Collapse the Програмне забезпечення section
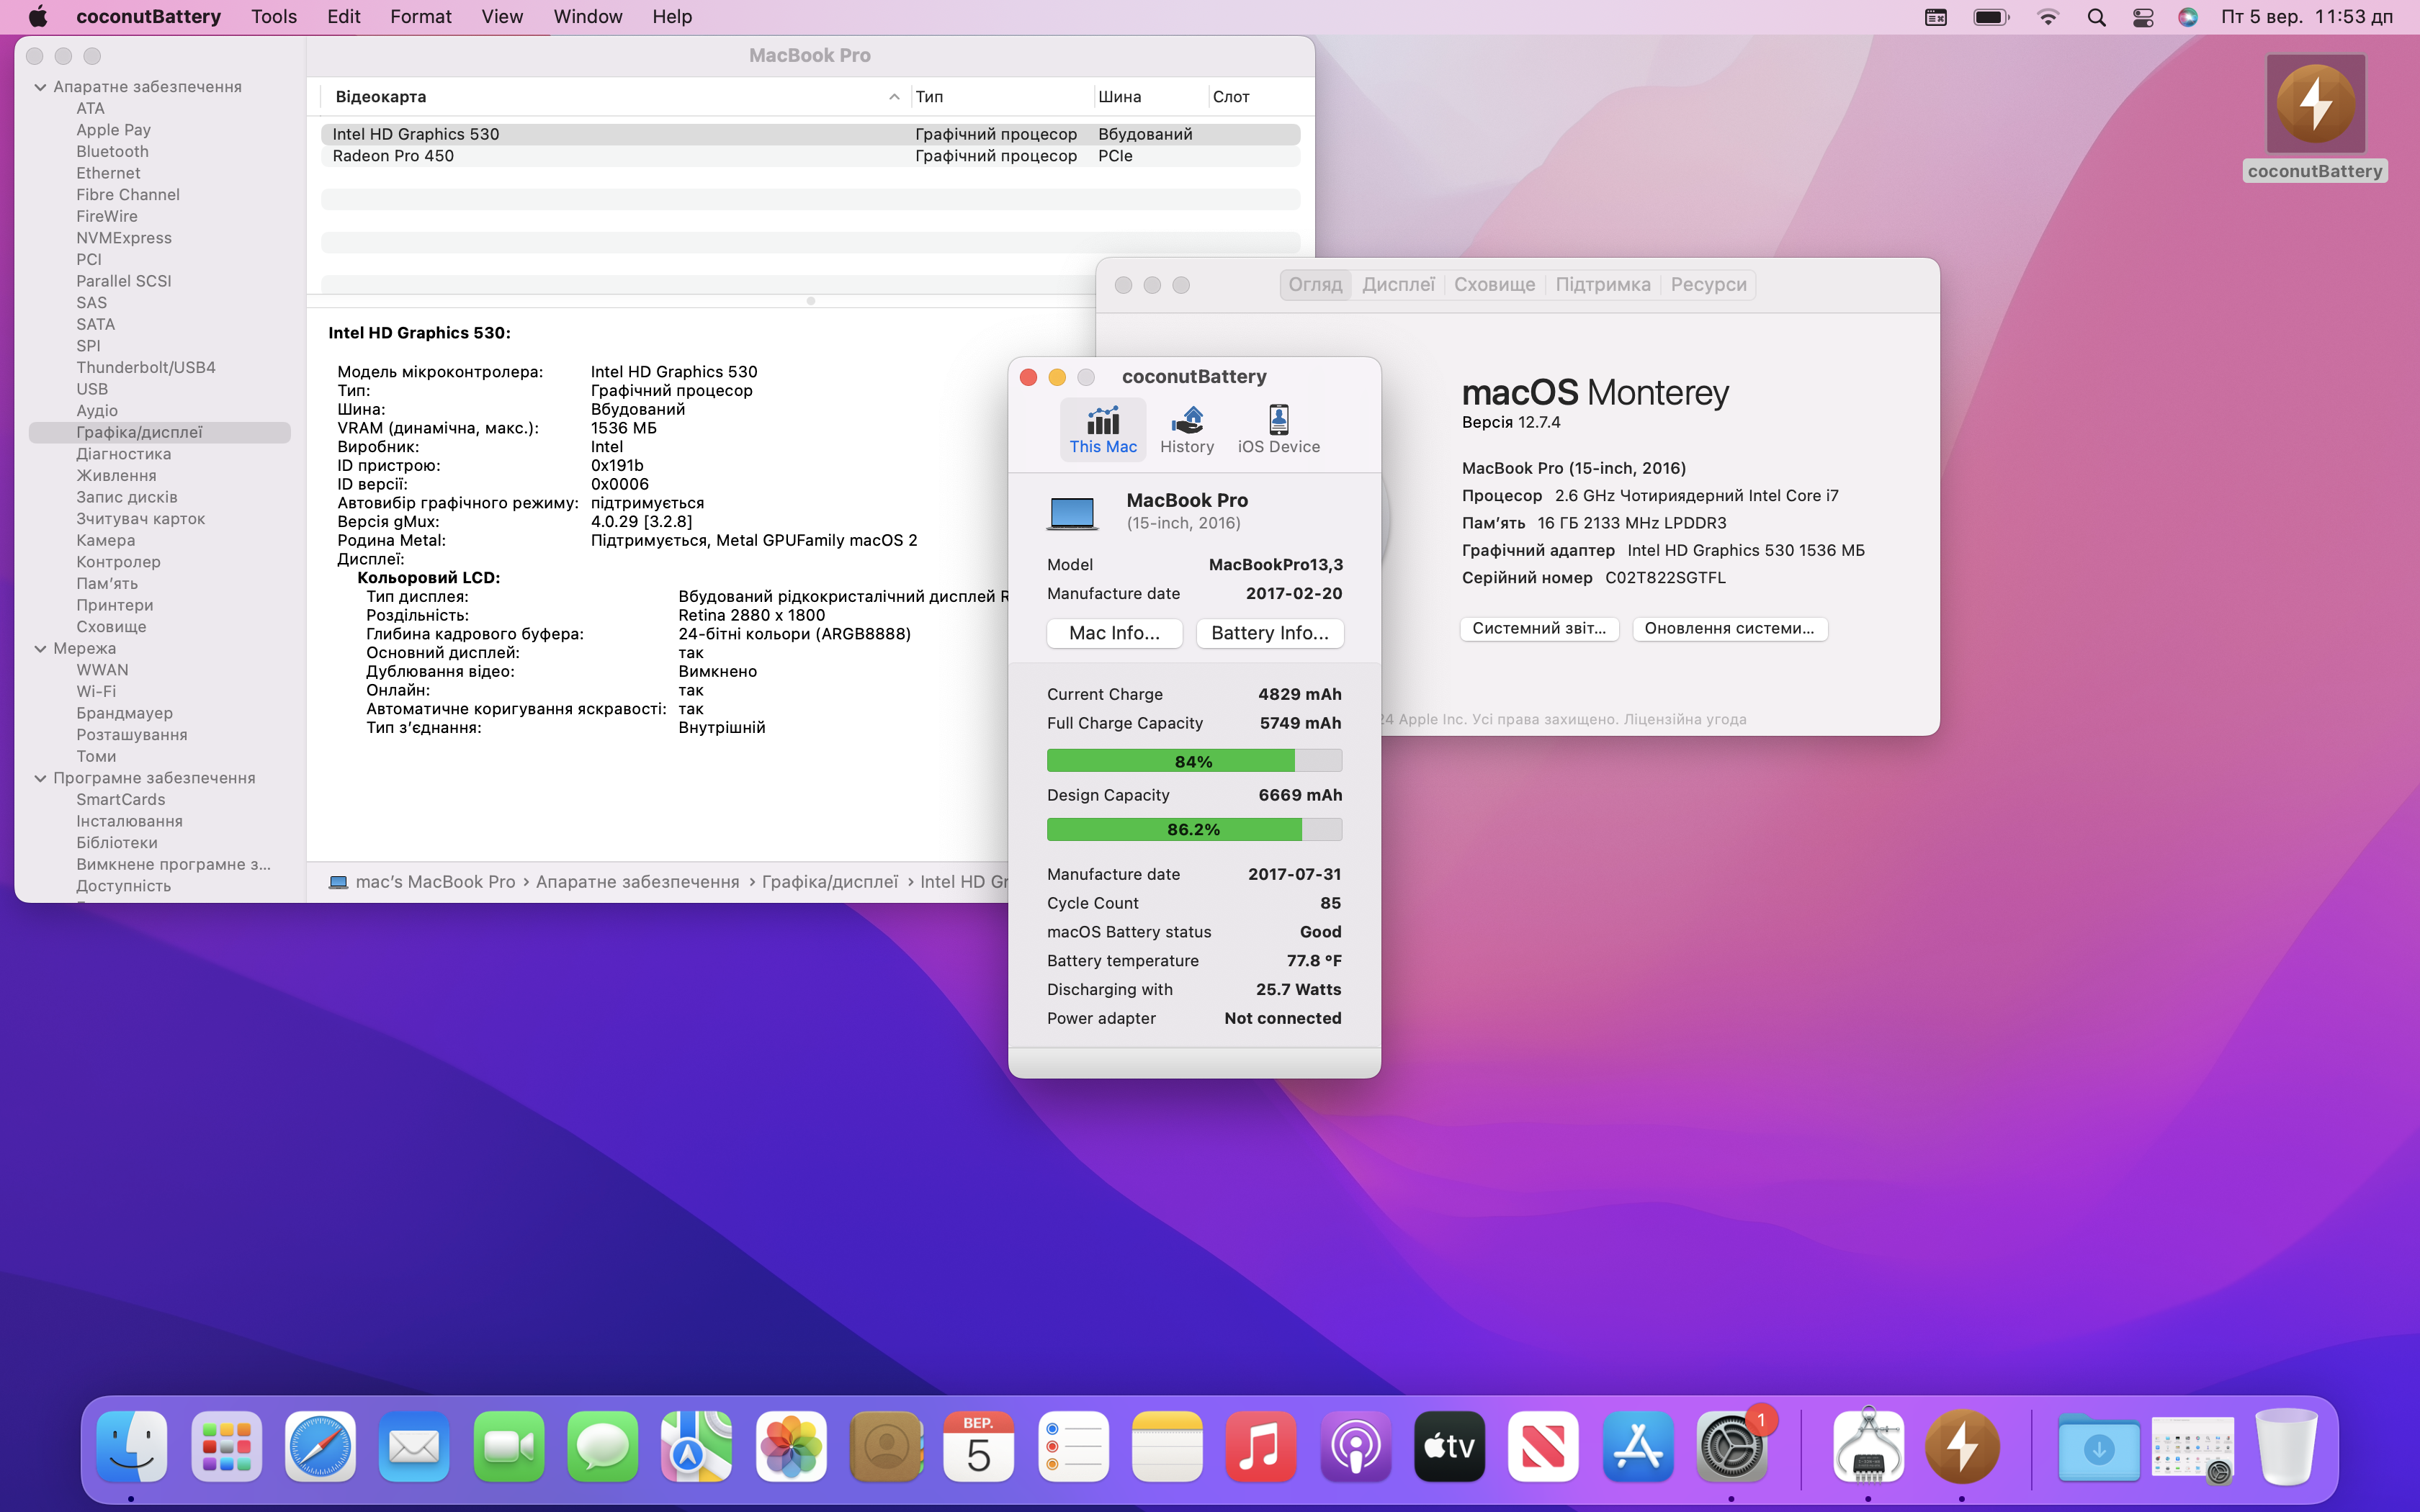This screenshot has height=1512, width=2420. (x=40, y=778)
